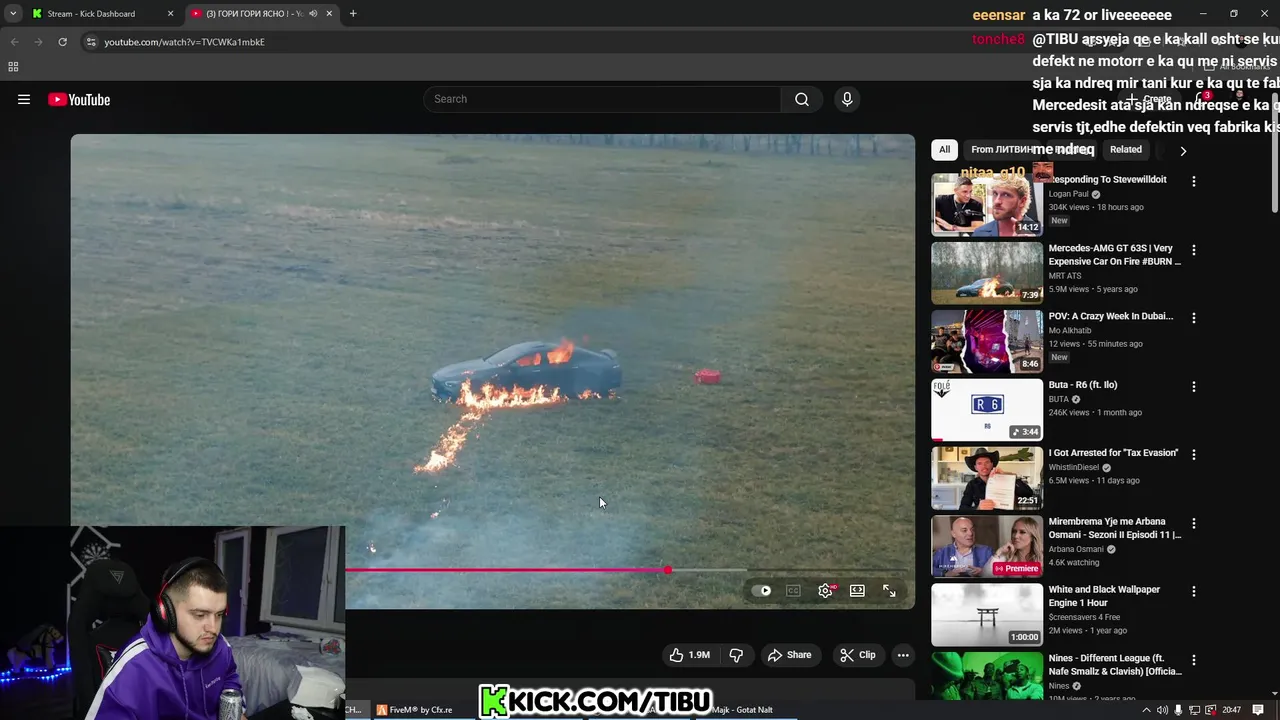Open 'Responding To Stevewilldoit' thumbnail

click(x=987, y=205)
